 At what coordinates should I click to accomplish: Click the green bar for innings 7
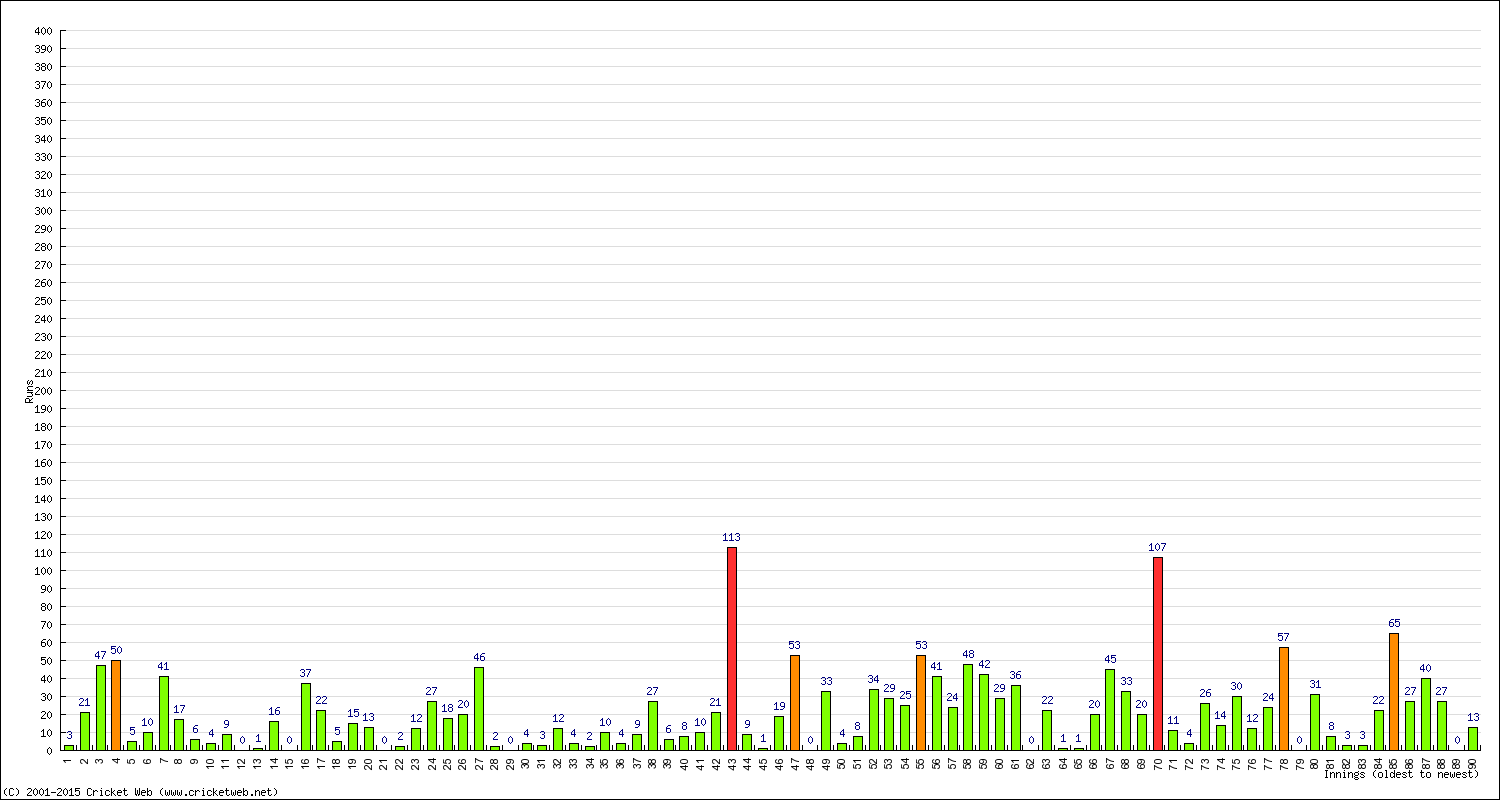tap(164, 713)
